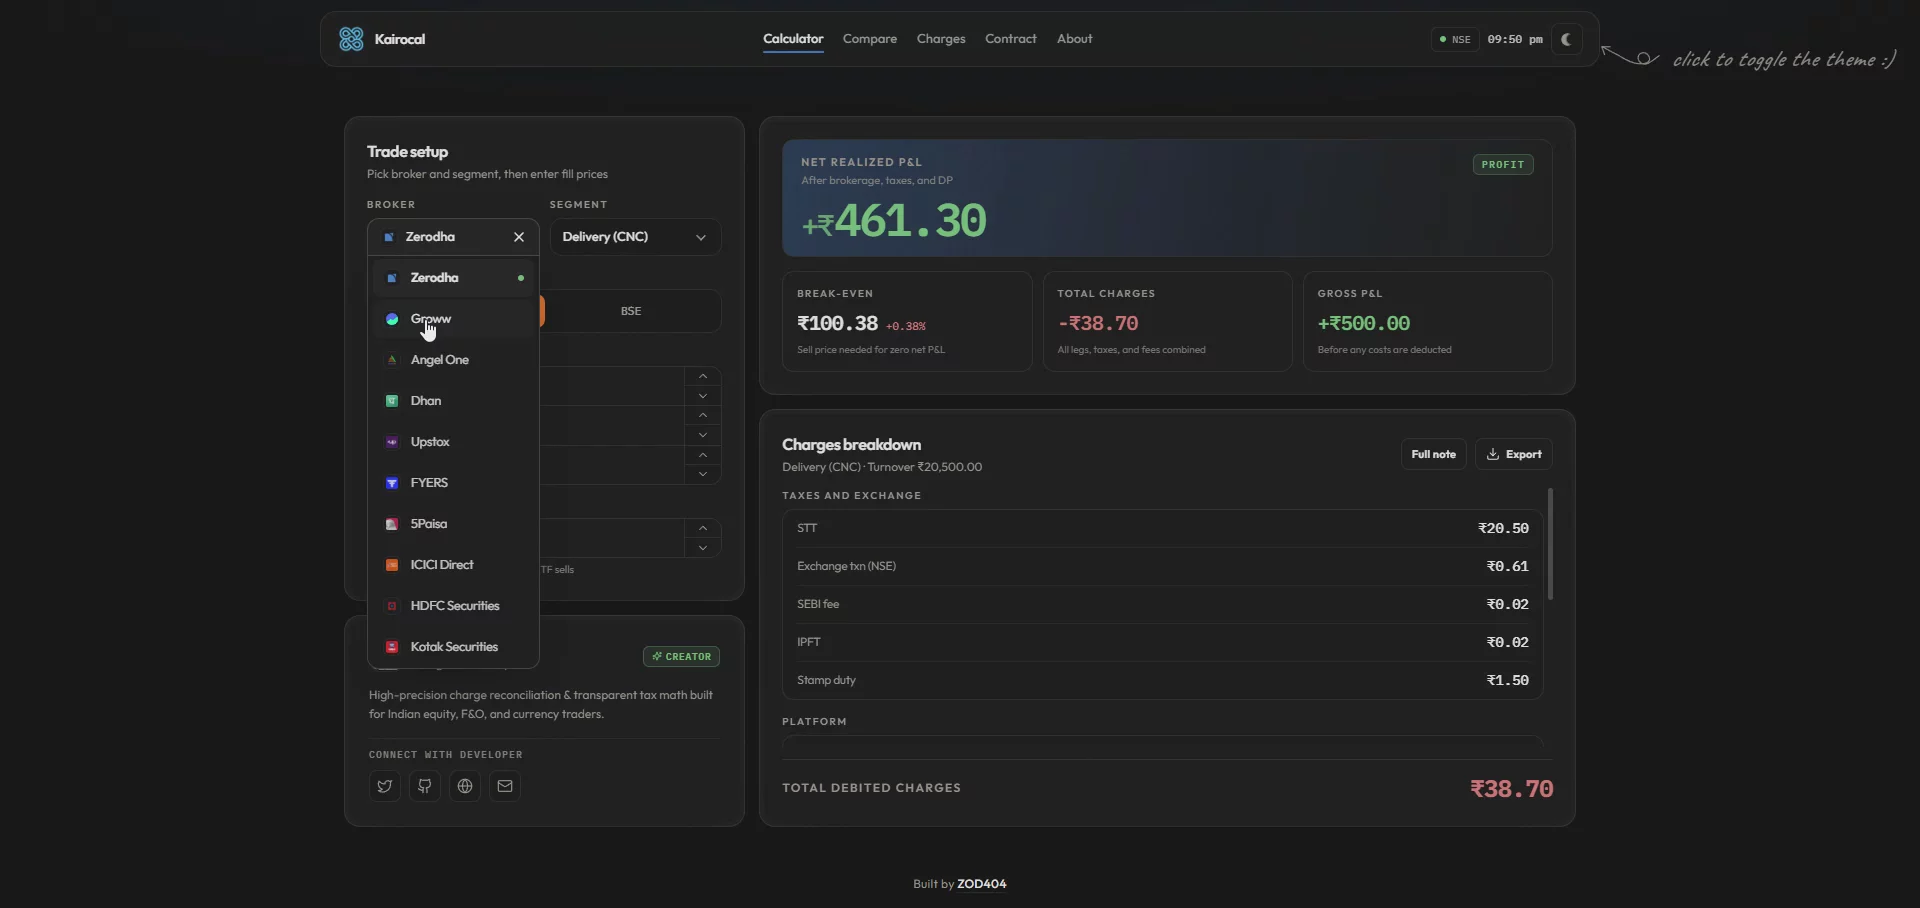Choose Kotak Securities from broker list

[454, 647]
